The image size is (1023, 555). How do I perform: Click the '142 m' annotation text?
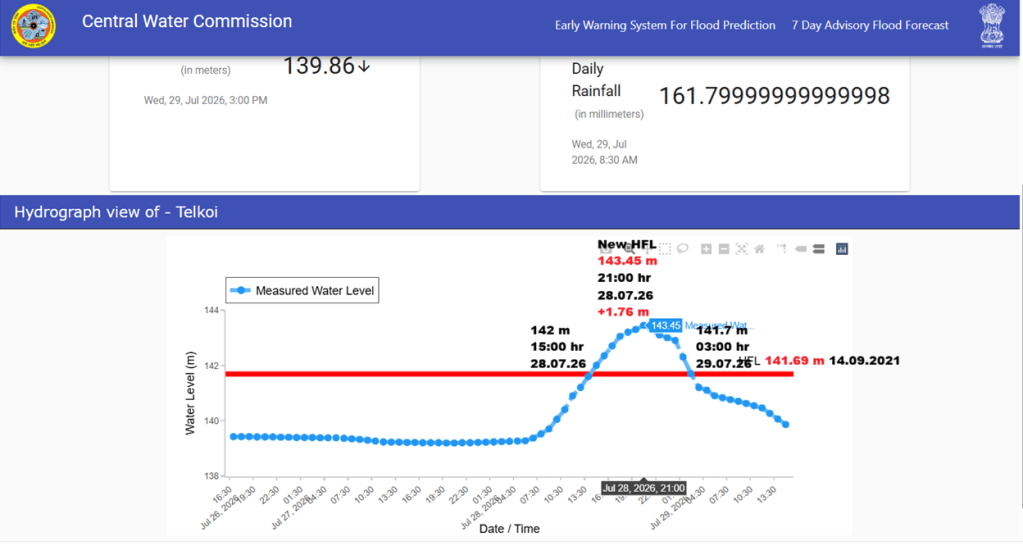tap(549, 330)
